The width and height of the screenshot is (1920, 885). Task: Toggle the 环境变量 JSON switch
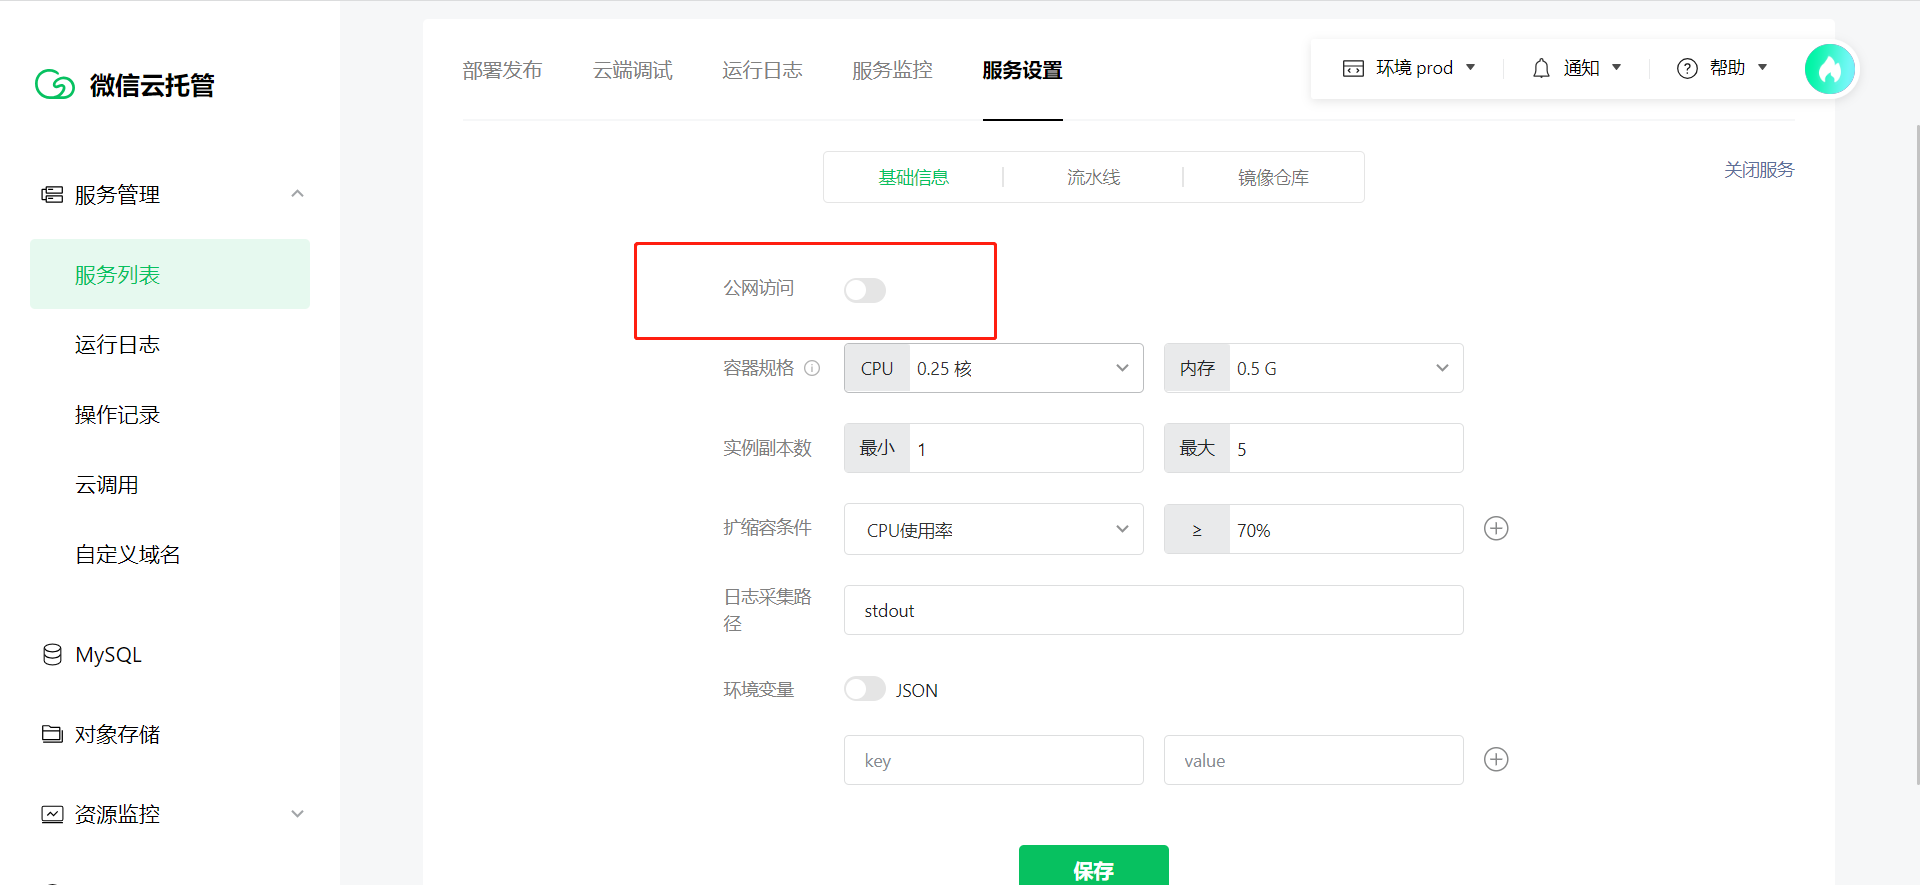click(865, 689)
